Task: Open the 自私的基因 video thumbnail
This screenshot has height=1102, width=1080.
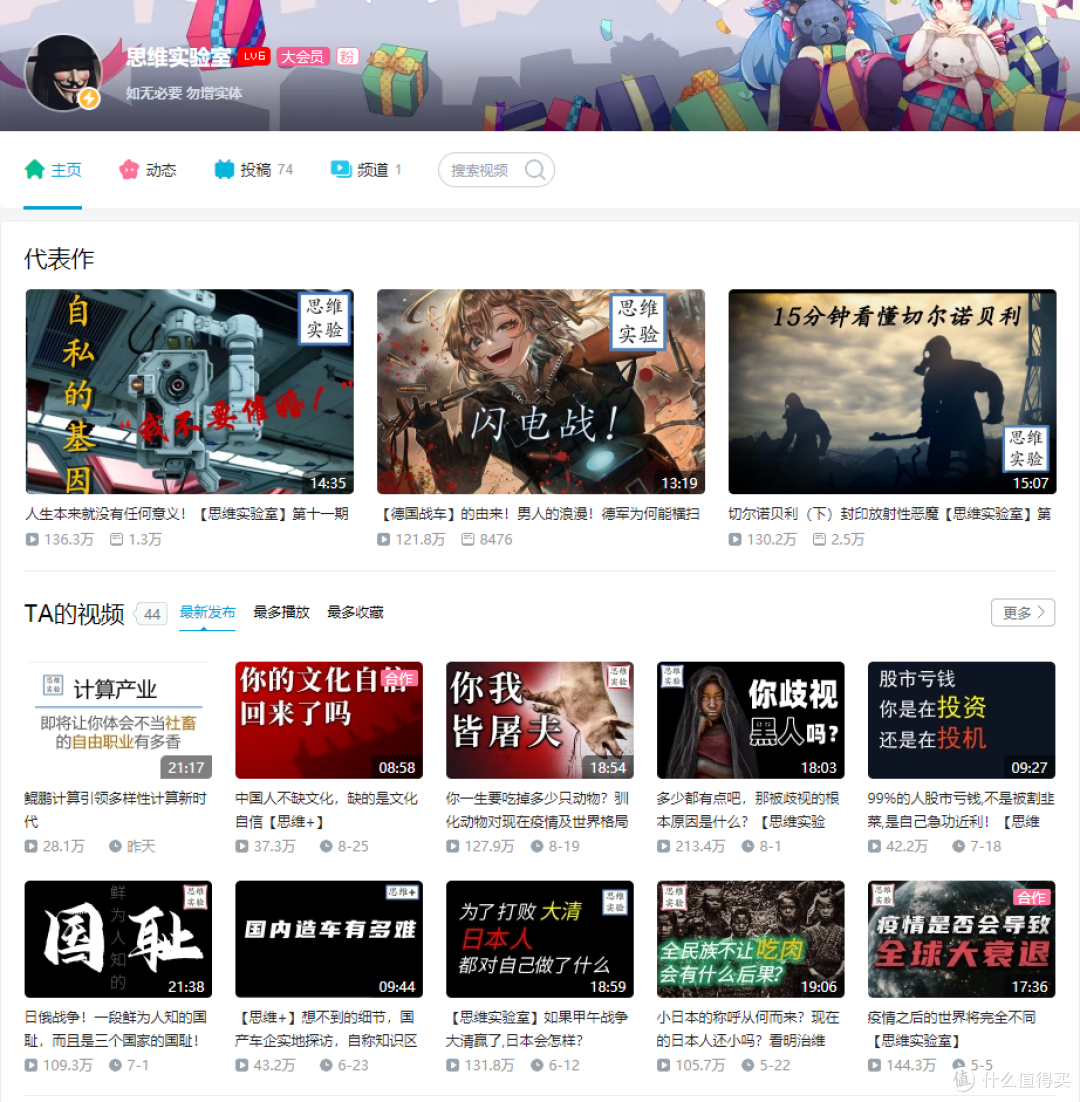Action: pos(190,391)
